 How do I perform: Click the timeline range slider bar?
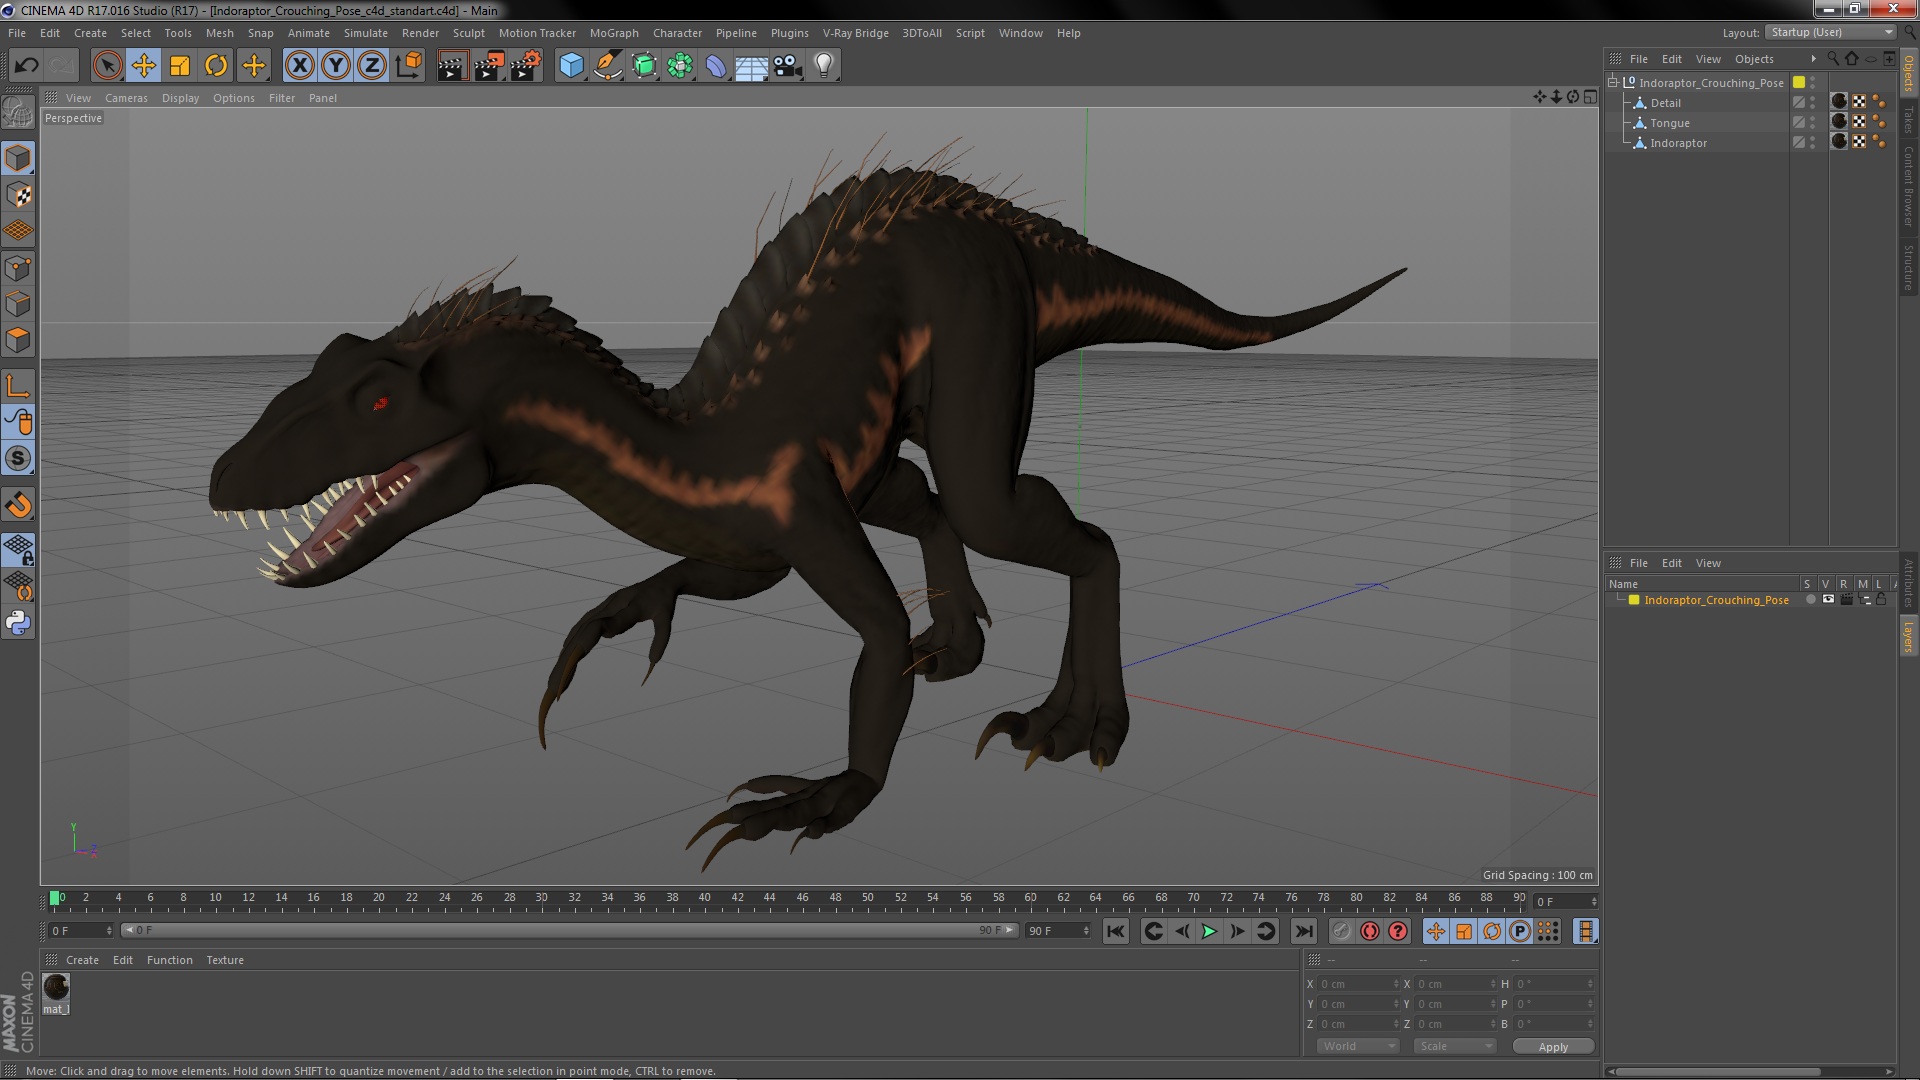click(x=568, y=930)
